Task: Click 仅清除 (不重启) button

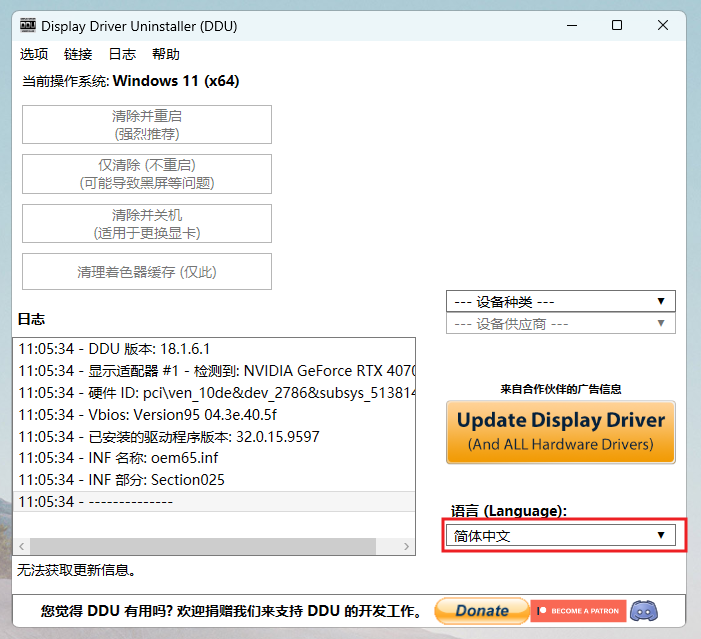Action: [x=147, y=174]
